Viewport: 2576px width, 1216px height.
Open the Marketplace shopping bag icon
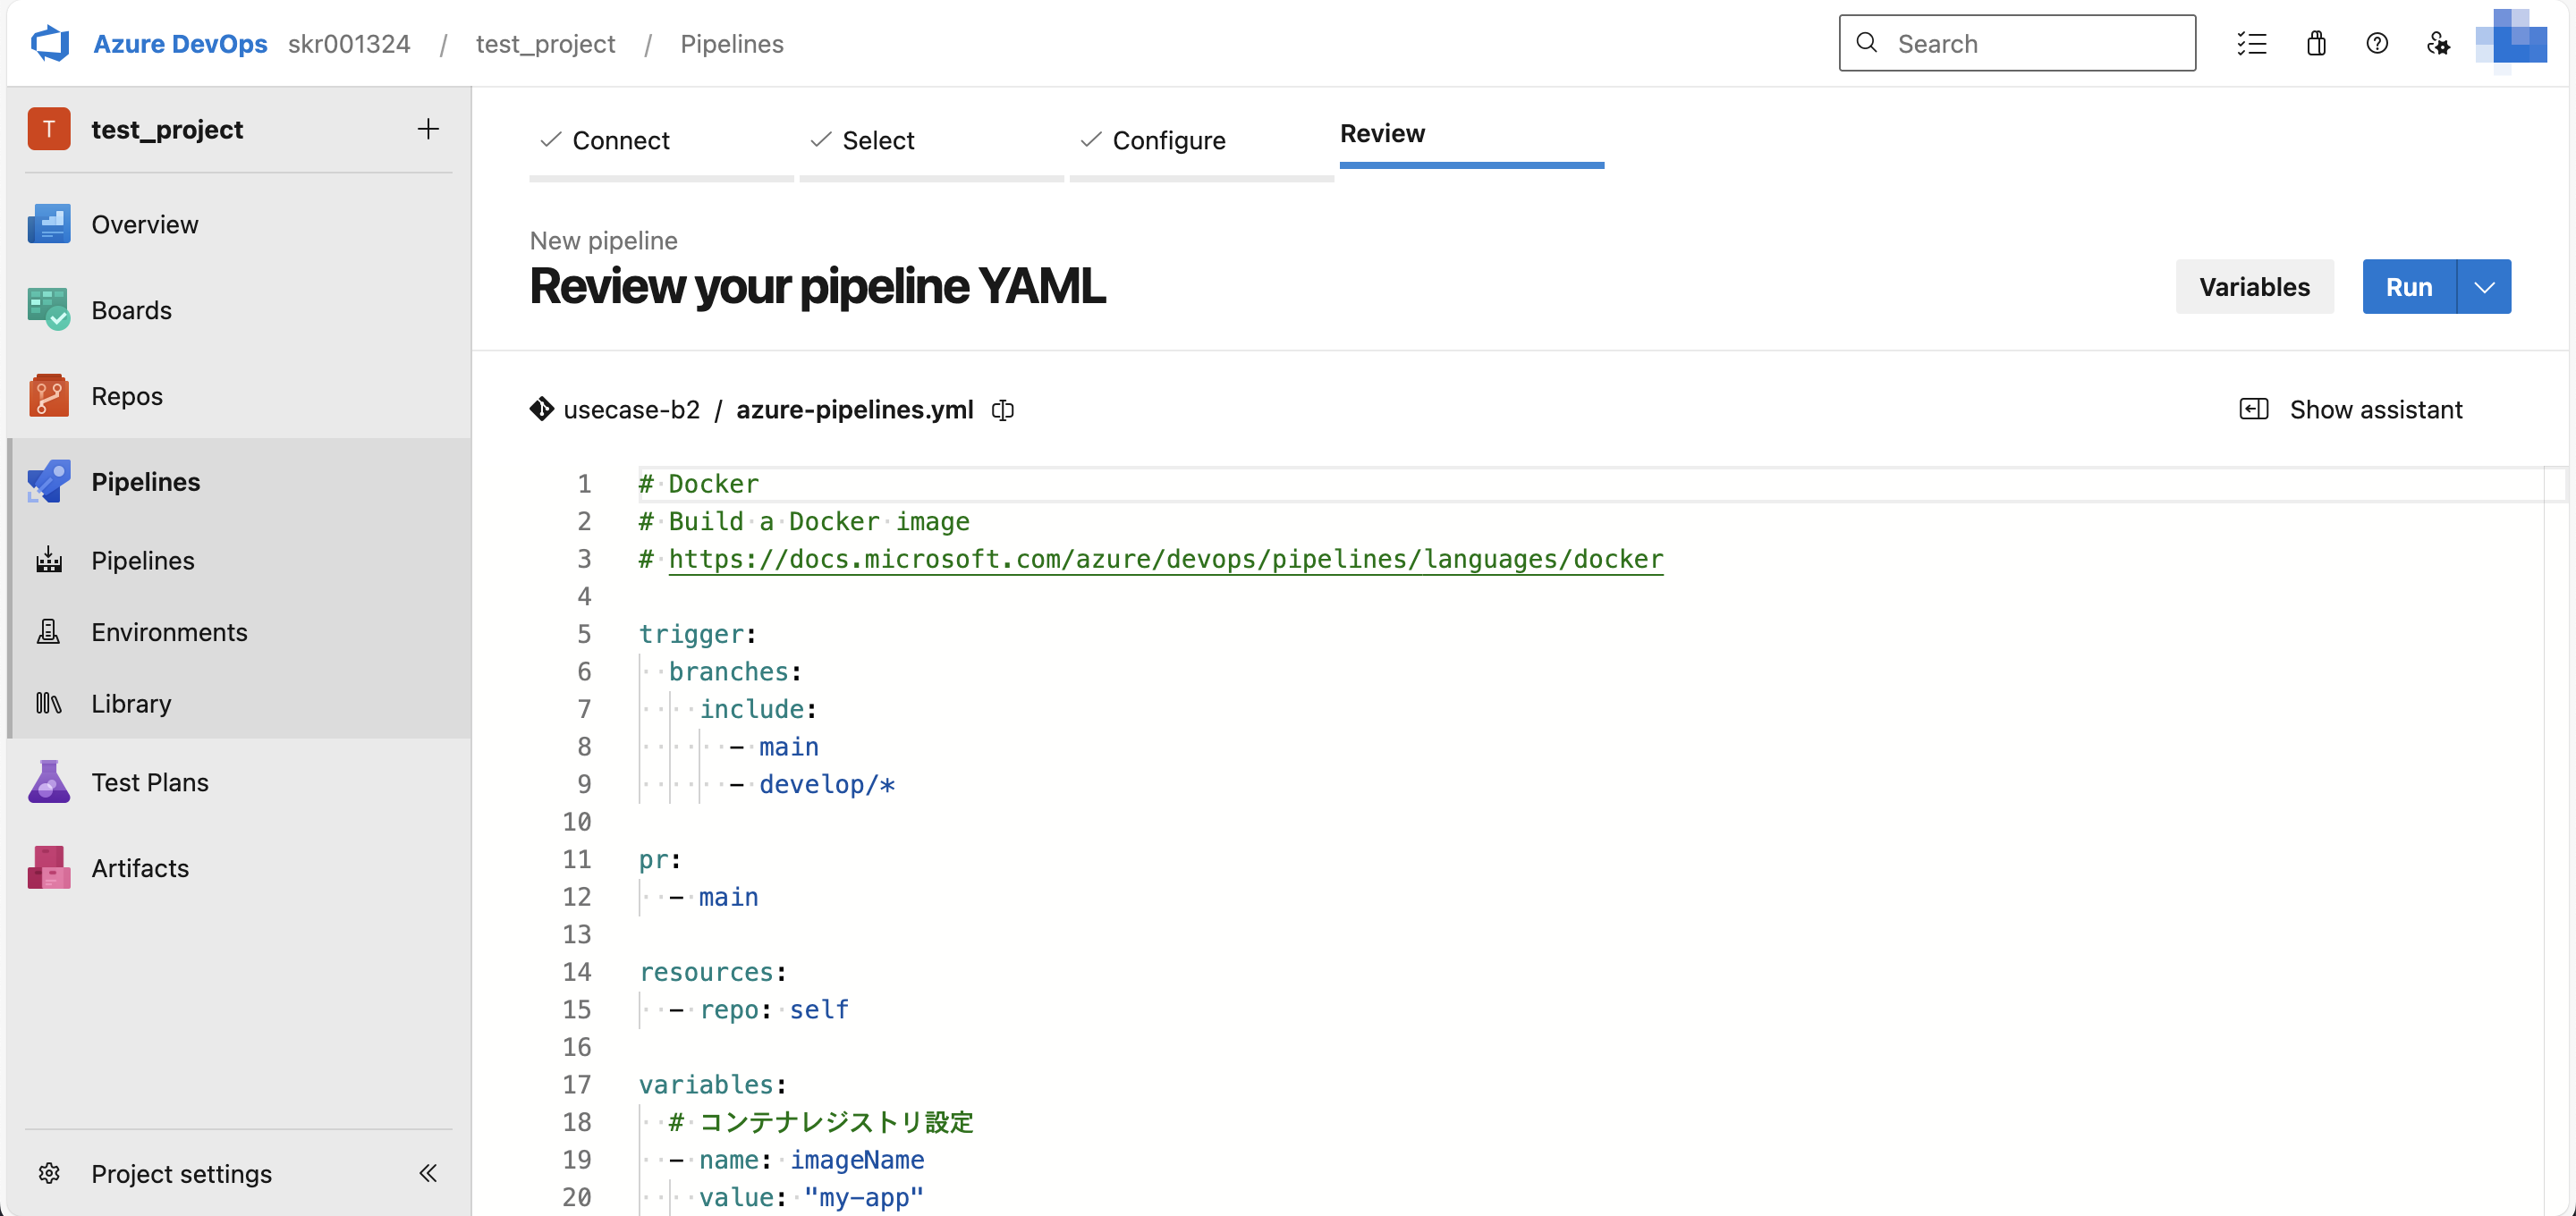coord(2316,43)
